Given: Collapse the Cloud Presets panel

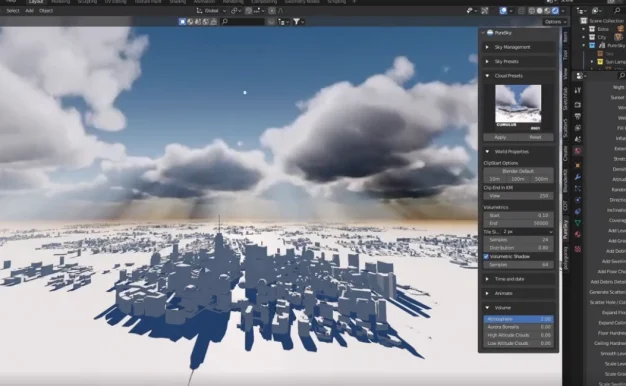Looking at the screenshot, I should coord(518,76).
